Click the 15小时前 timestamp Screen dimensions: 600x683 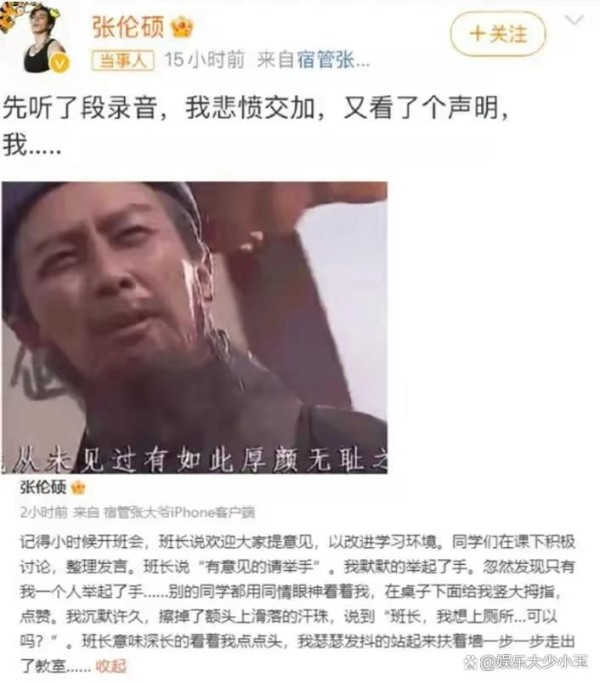[204, 60]
